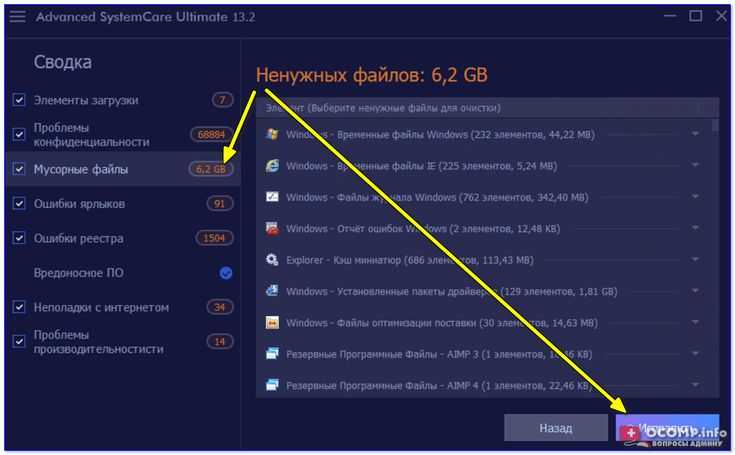Expand the Отчёт ошибок Windows row arrow
735x455 pixels.
pos(695,228)
